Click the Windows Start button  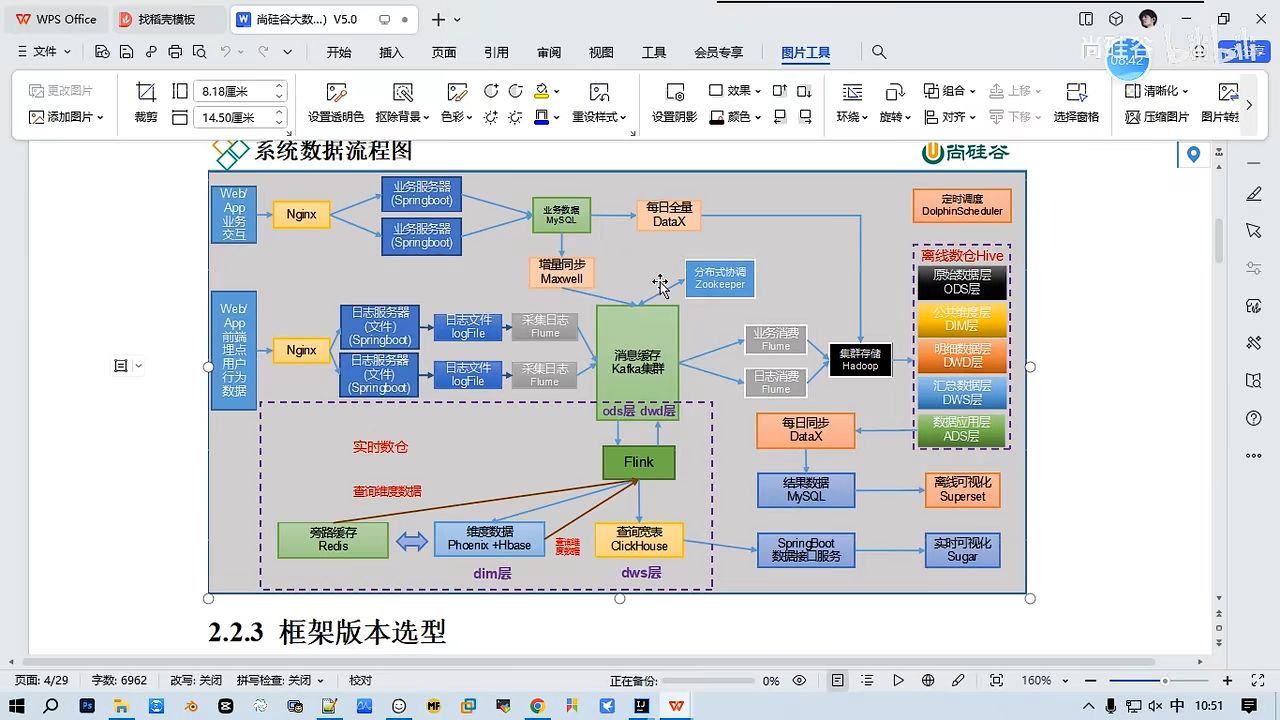(19, 705)
